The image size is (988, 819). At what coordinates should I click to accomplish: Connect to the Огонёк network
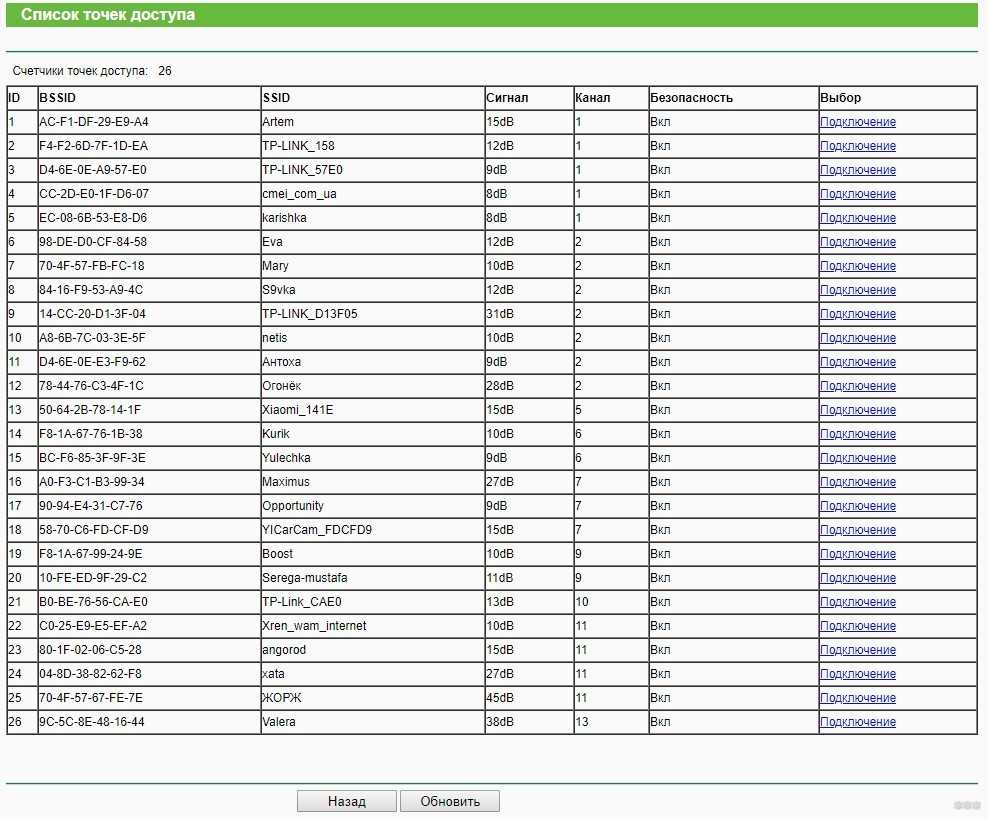[857, 386]
